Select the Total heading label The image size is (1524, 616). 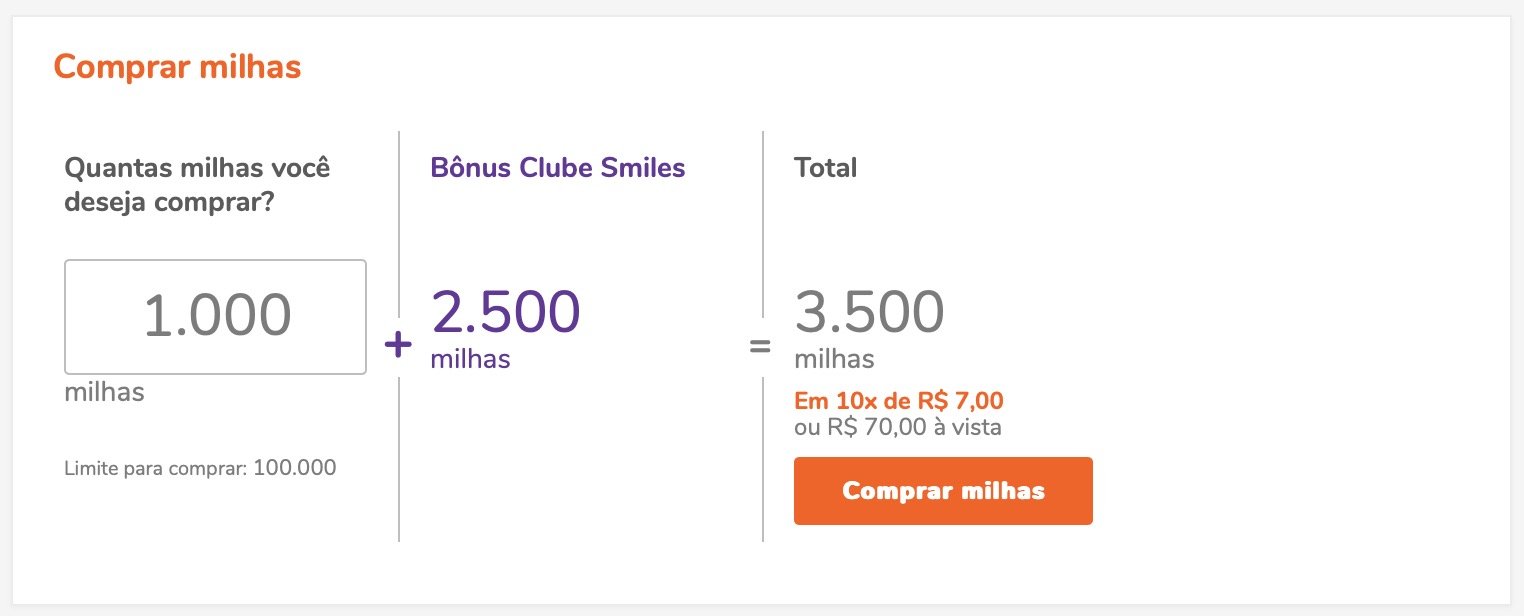tap(825, 167)
